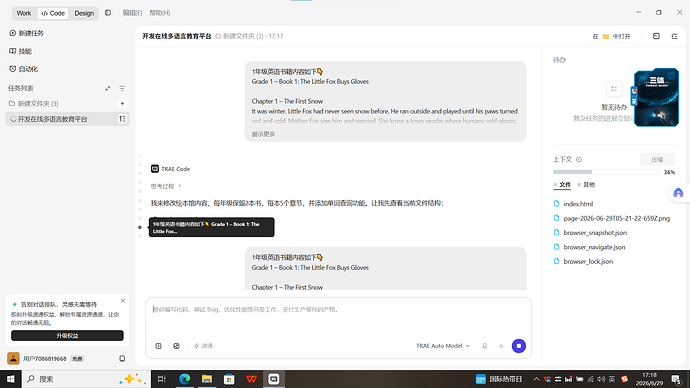Click the 新建文件夹 (3) - 17:17 header label
The width and height of the screenshot is (690, 388).
[x=249, y=36]
